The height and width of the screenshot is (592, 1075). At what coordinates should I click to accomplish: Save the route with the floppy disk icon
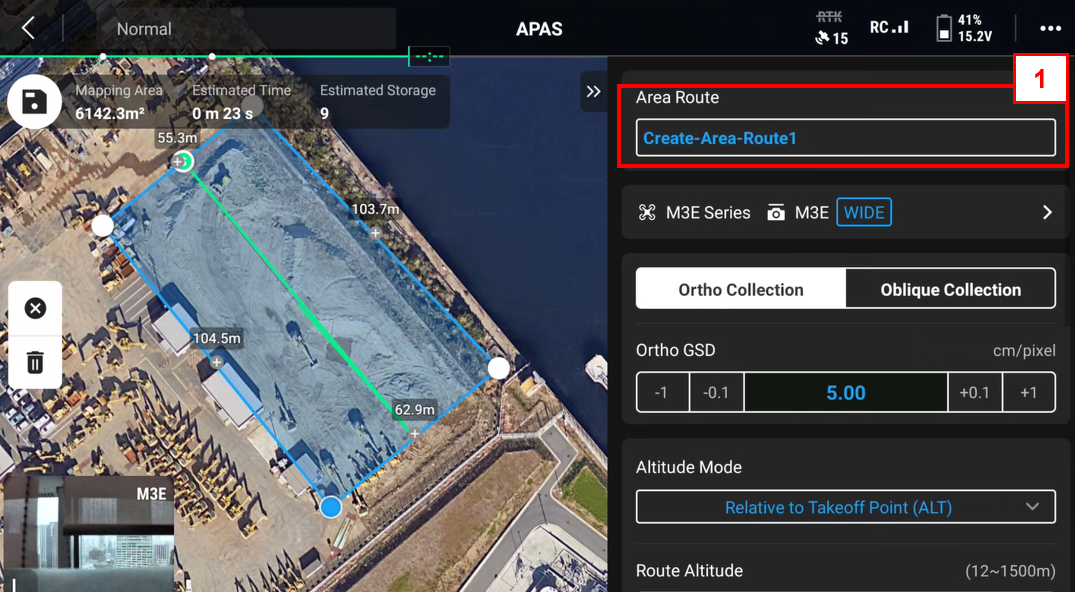[x=34, y=102]
